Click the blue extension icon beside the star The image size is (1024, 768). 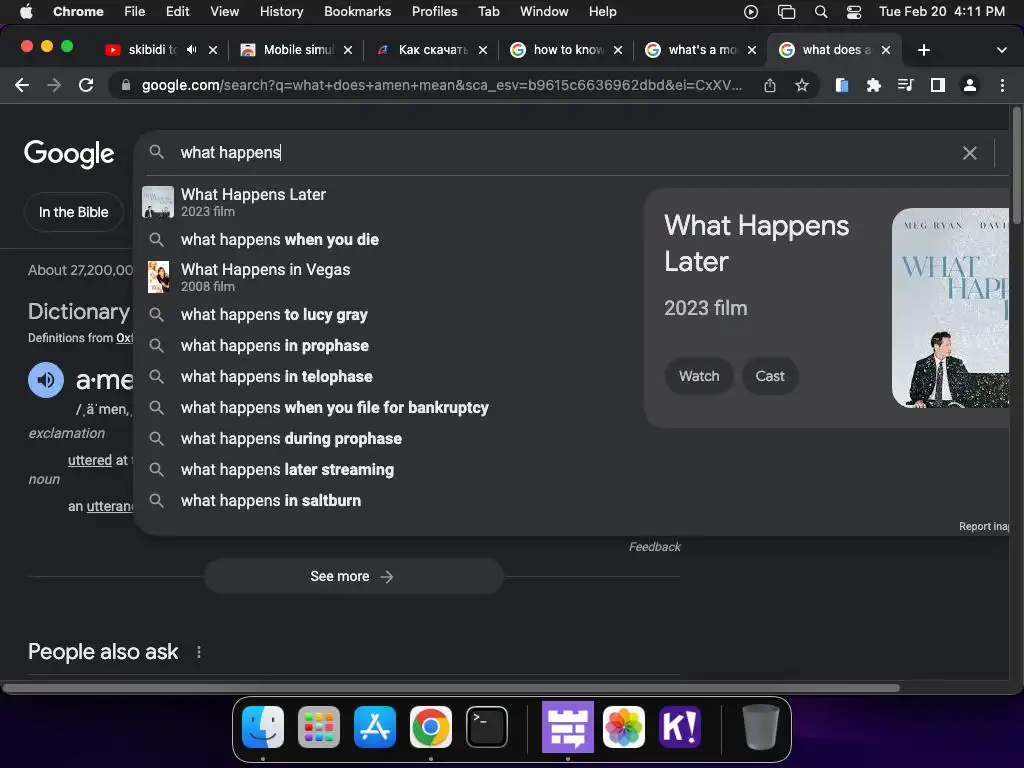pos(842,85)
